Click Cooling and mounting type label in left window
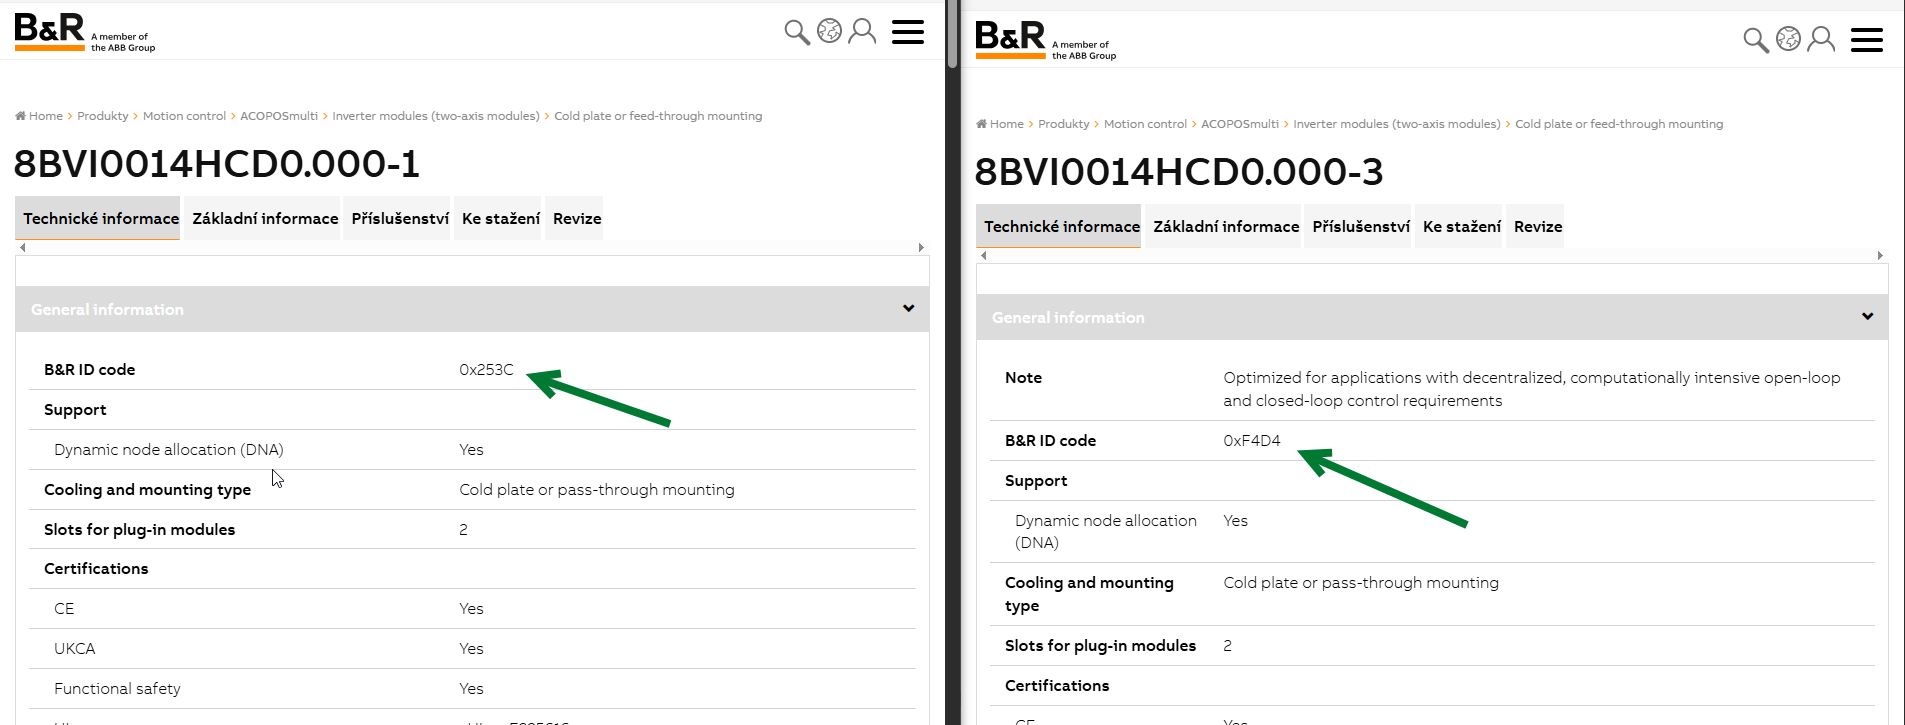This screenshot has height=725, width=1905. pyautogui.click(x=147, y=490)
